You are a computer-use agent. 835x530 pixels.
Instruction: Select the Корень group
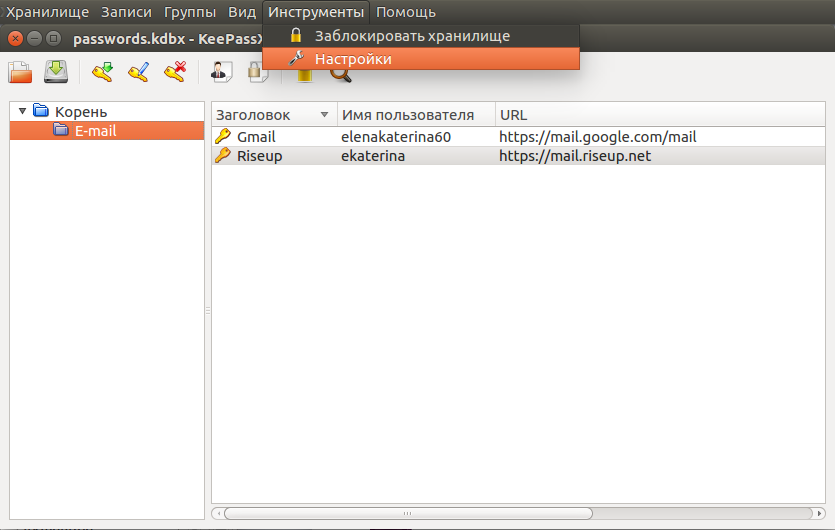click(x=81, y=111)
